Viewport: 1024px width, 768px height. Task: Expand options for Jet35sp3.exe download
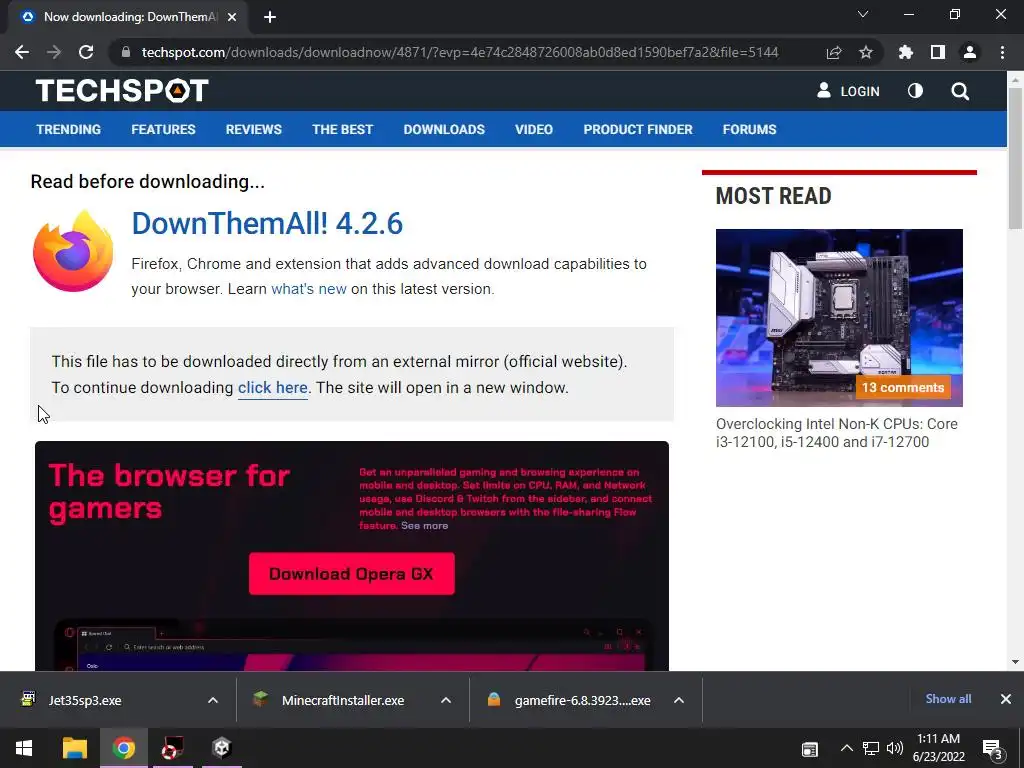[213, 700]
